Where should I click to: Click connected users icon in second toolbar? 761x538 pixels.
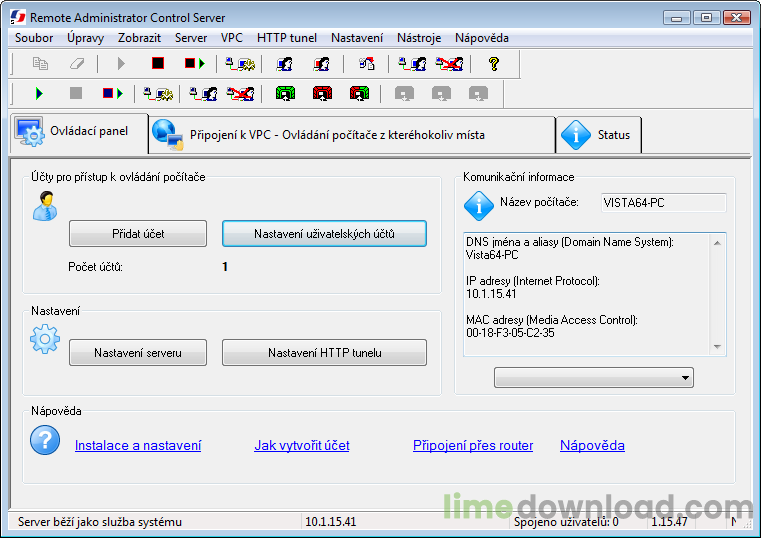[x=203, y=93]
